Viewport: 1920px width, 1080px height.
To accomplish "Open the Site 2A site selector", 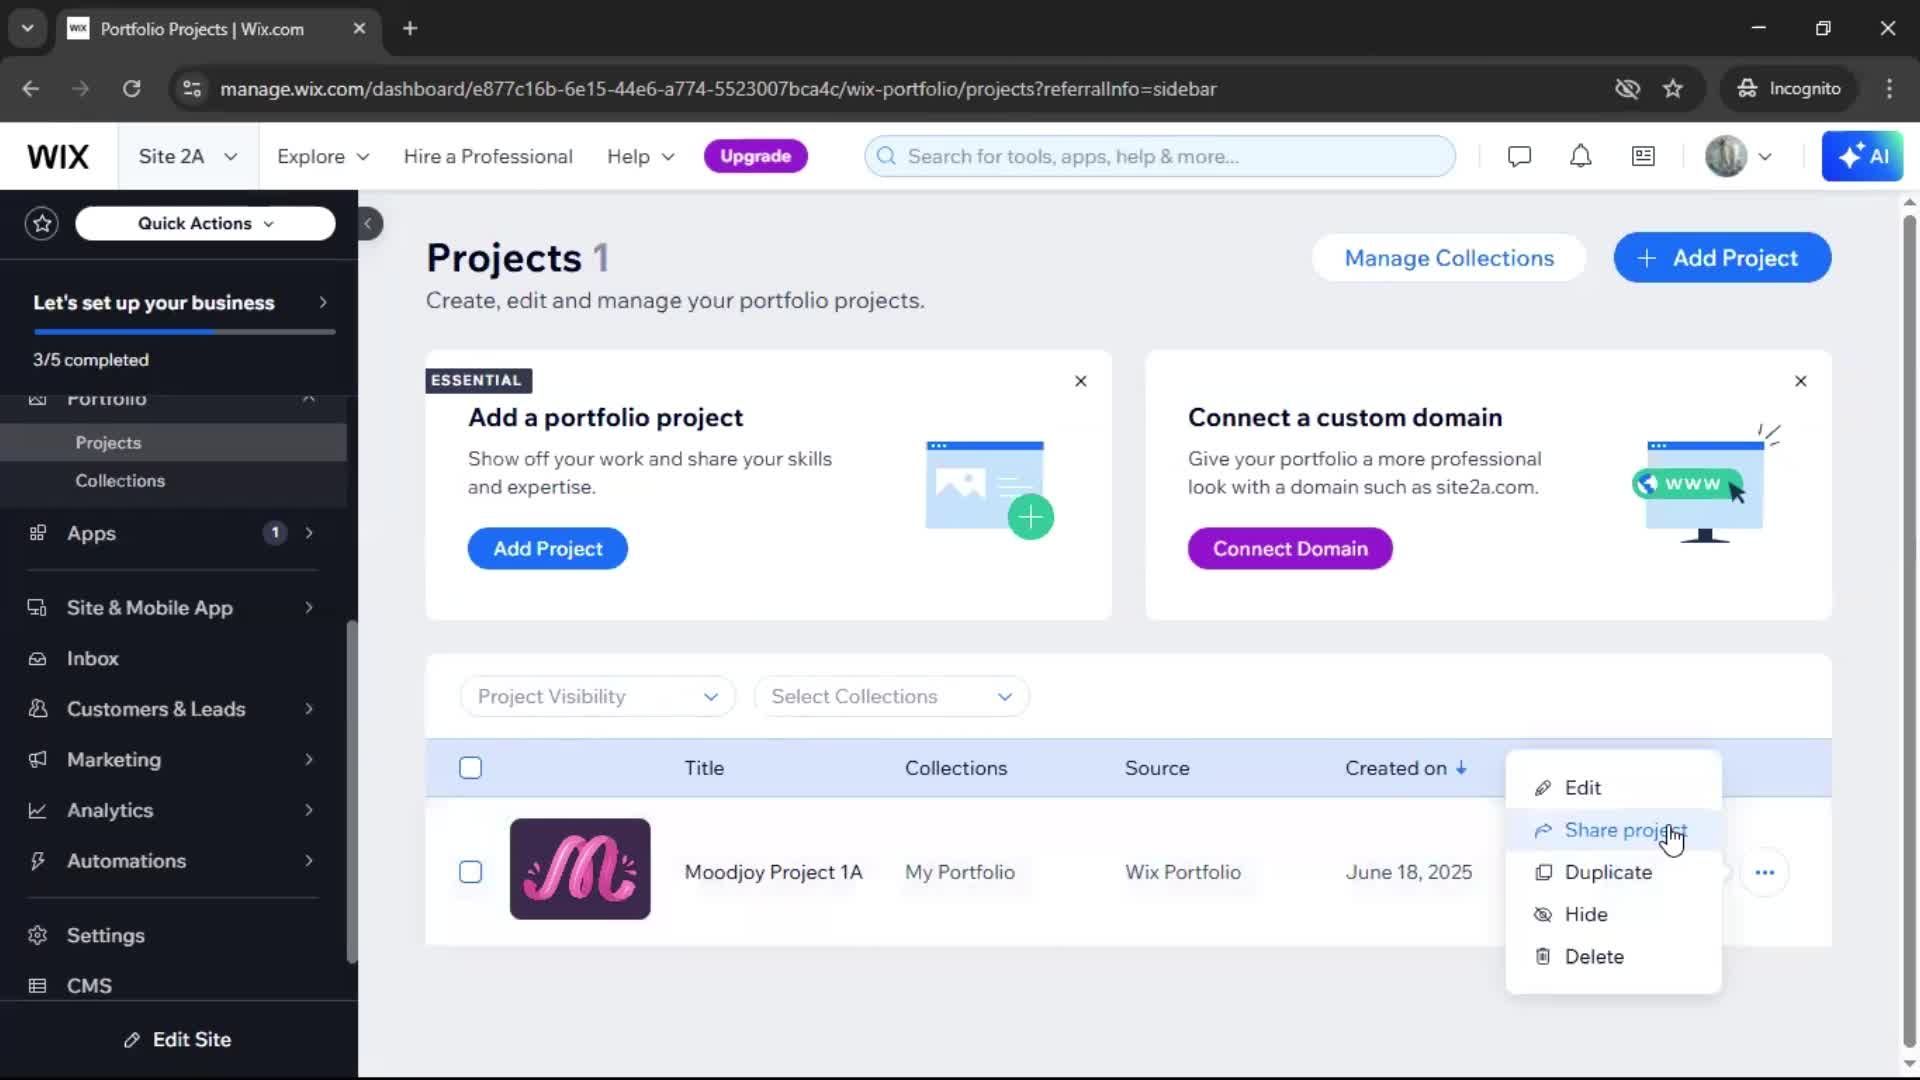I will [x=188, y=156].
